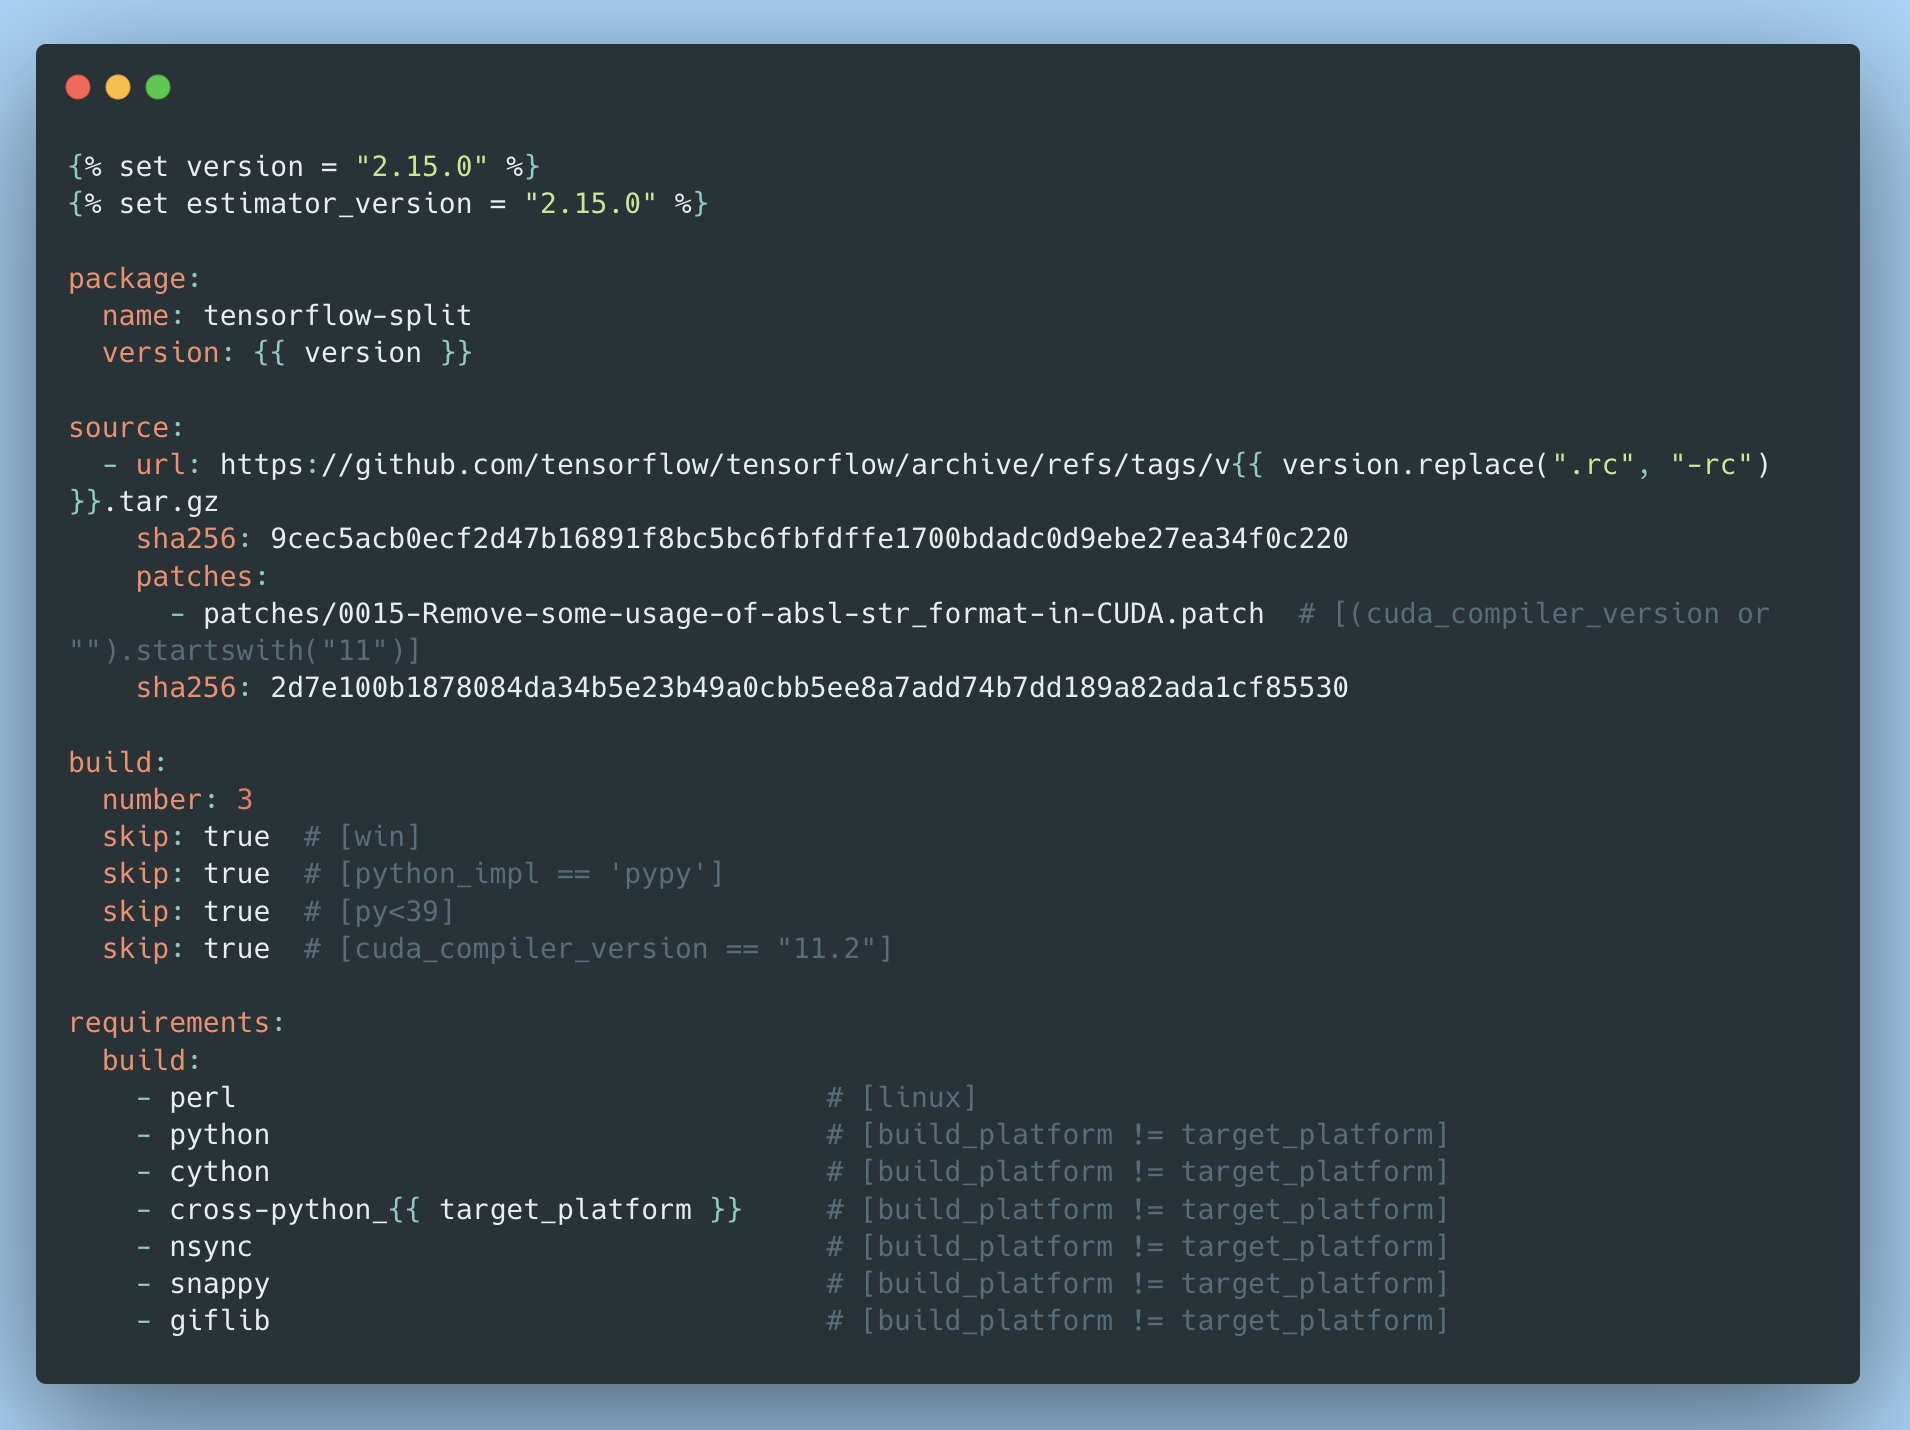Image resolution: width=1910 pixels, height=1430 pixels.
Task: Click the red close window dot
Action: [x=78, y=88]
